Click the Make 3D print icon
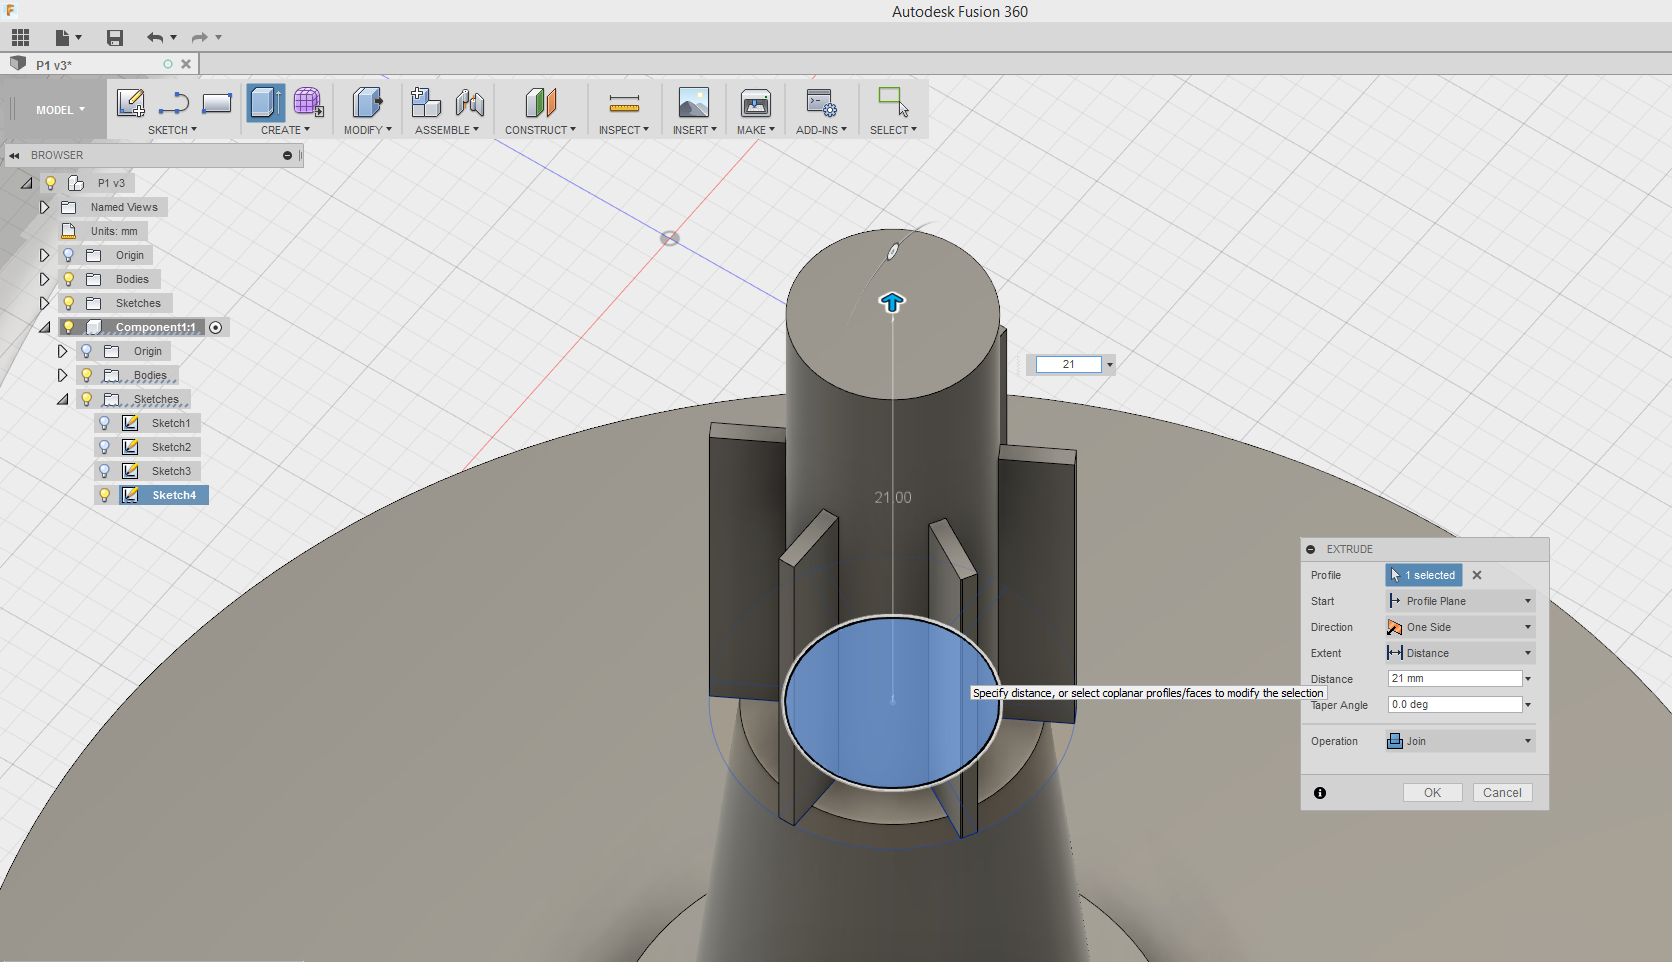The height and width of the screenshot is (962, 1672). point(755,102)
